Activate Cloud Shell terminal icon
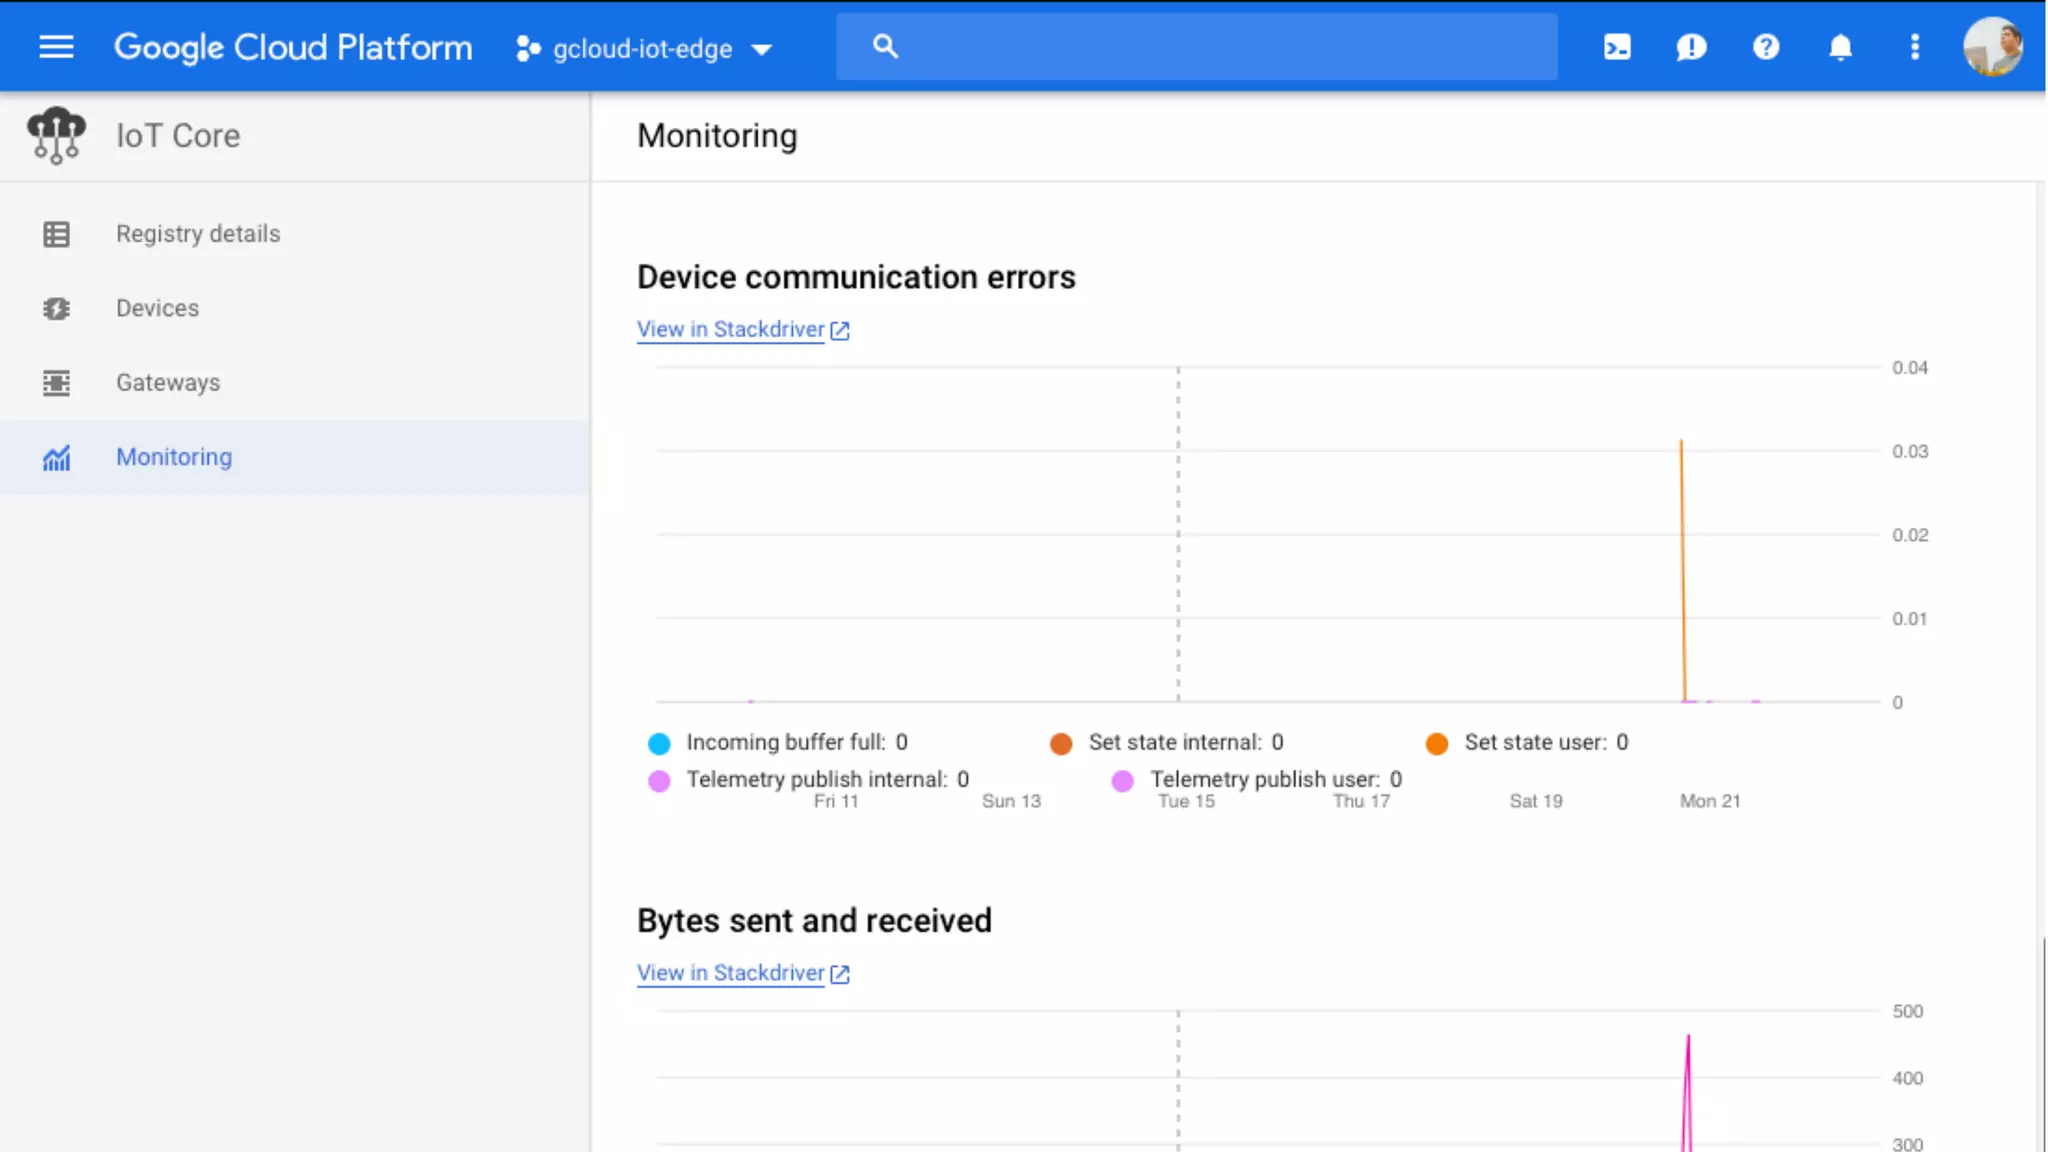The height and width of the screenshot is (1152, 2048). coord(1617,47)
